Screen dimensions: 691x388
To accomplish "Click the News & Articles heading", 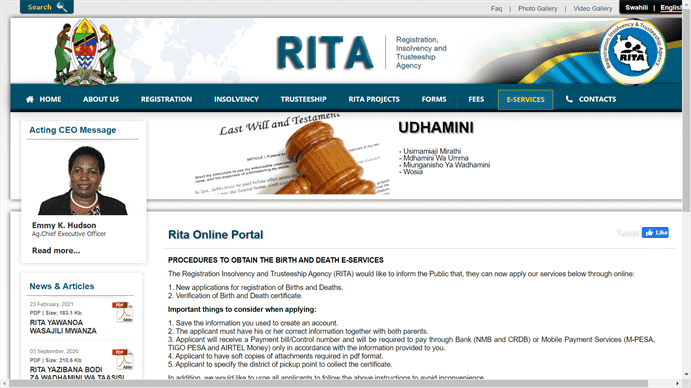I will pyautogui.click(x=62, y=286).
